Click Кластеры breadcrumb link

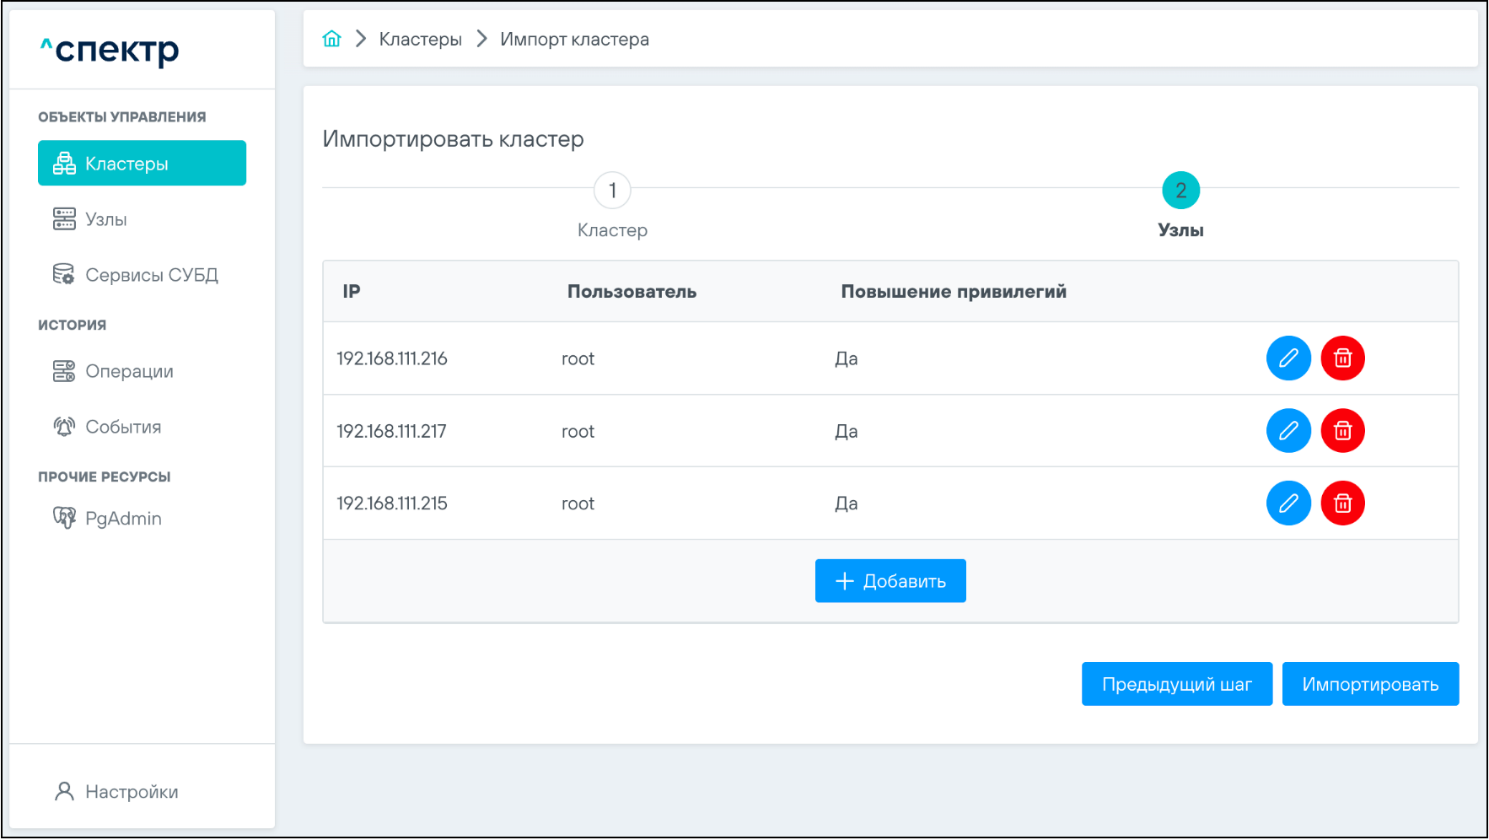(420, 39)
